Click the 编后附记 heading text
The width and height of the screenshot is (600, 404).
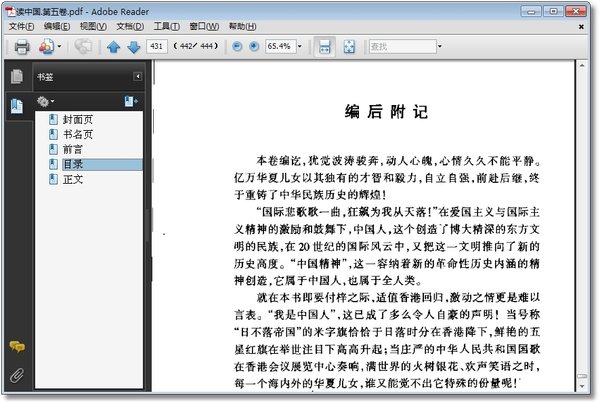[386, 112]
